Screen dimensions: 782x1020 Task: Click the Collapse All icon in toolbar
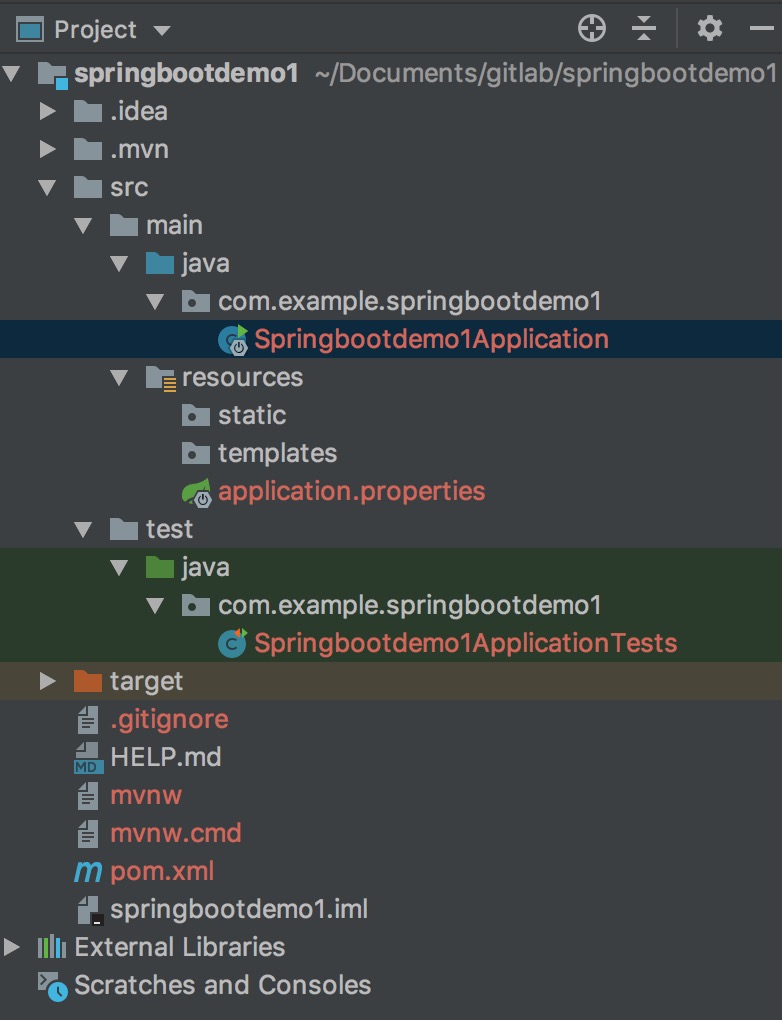tap(644, 29)
